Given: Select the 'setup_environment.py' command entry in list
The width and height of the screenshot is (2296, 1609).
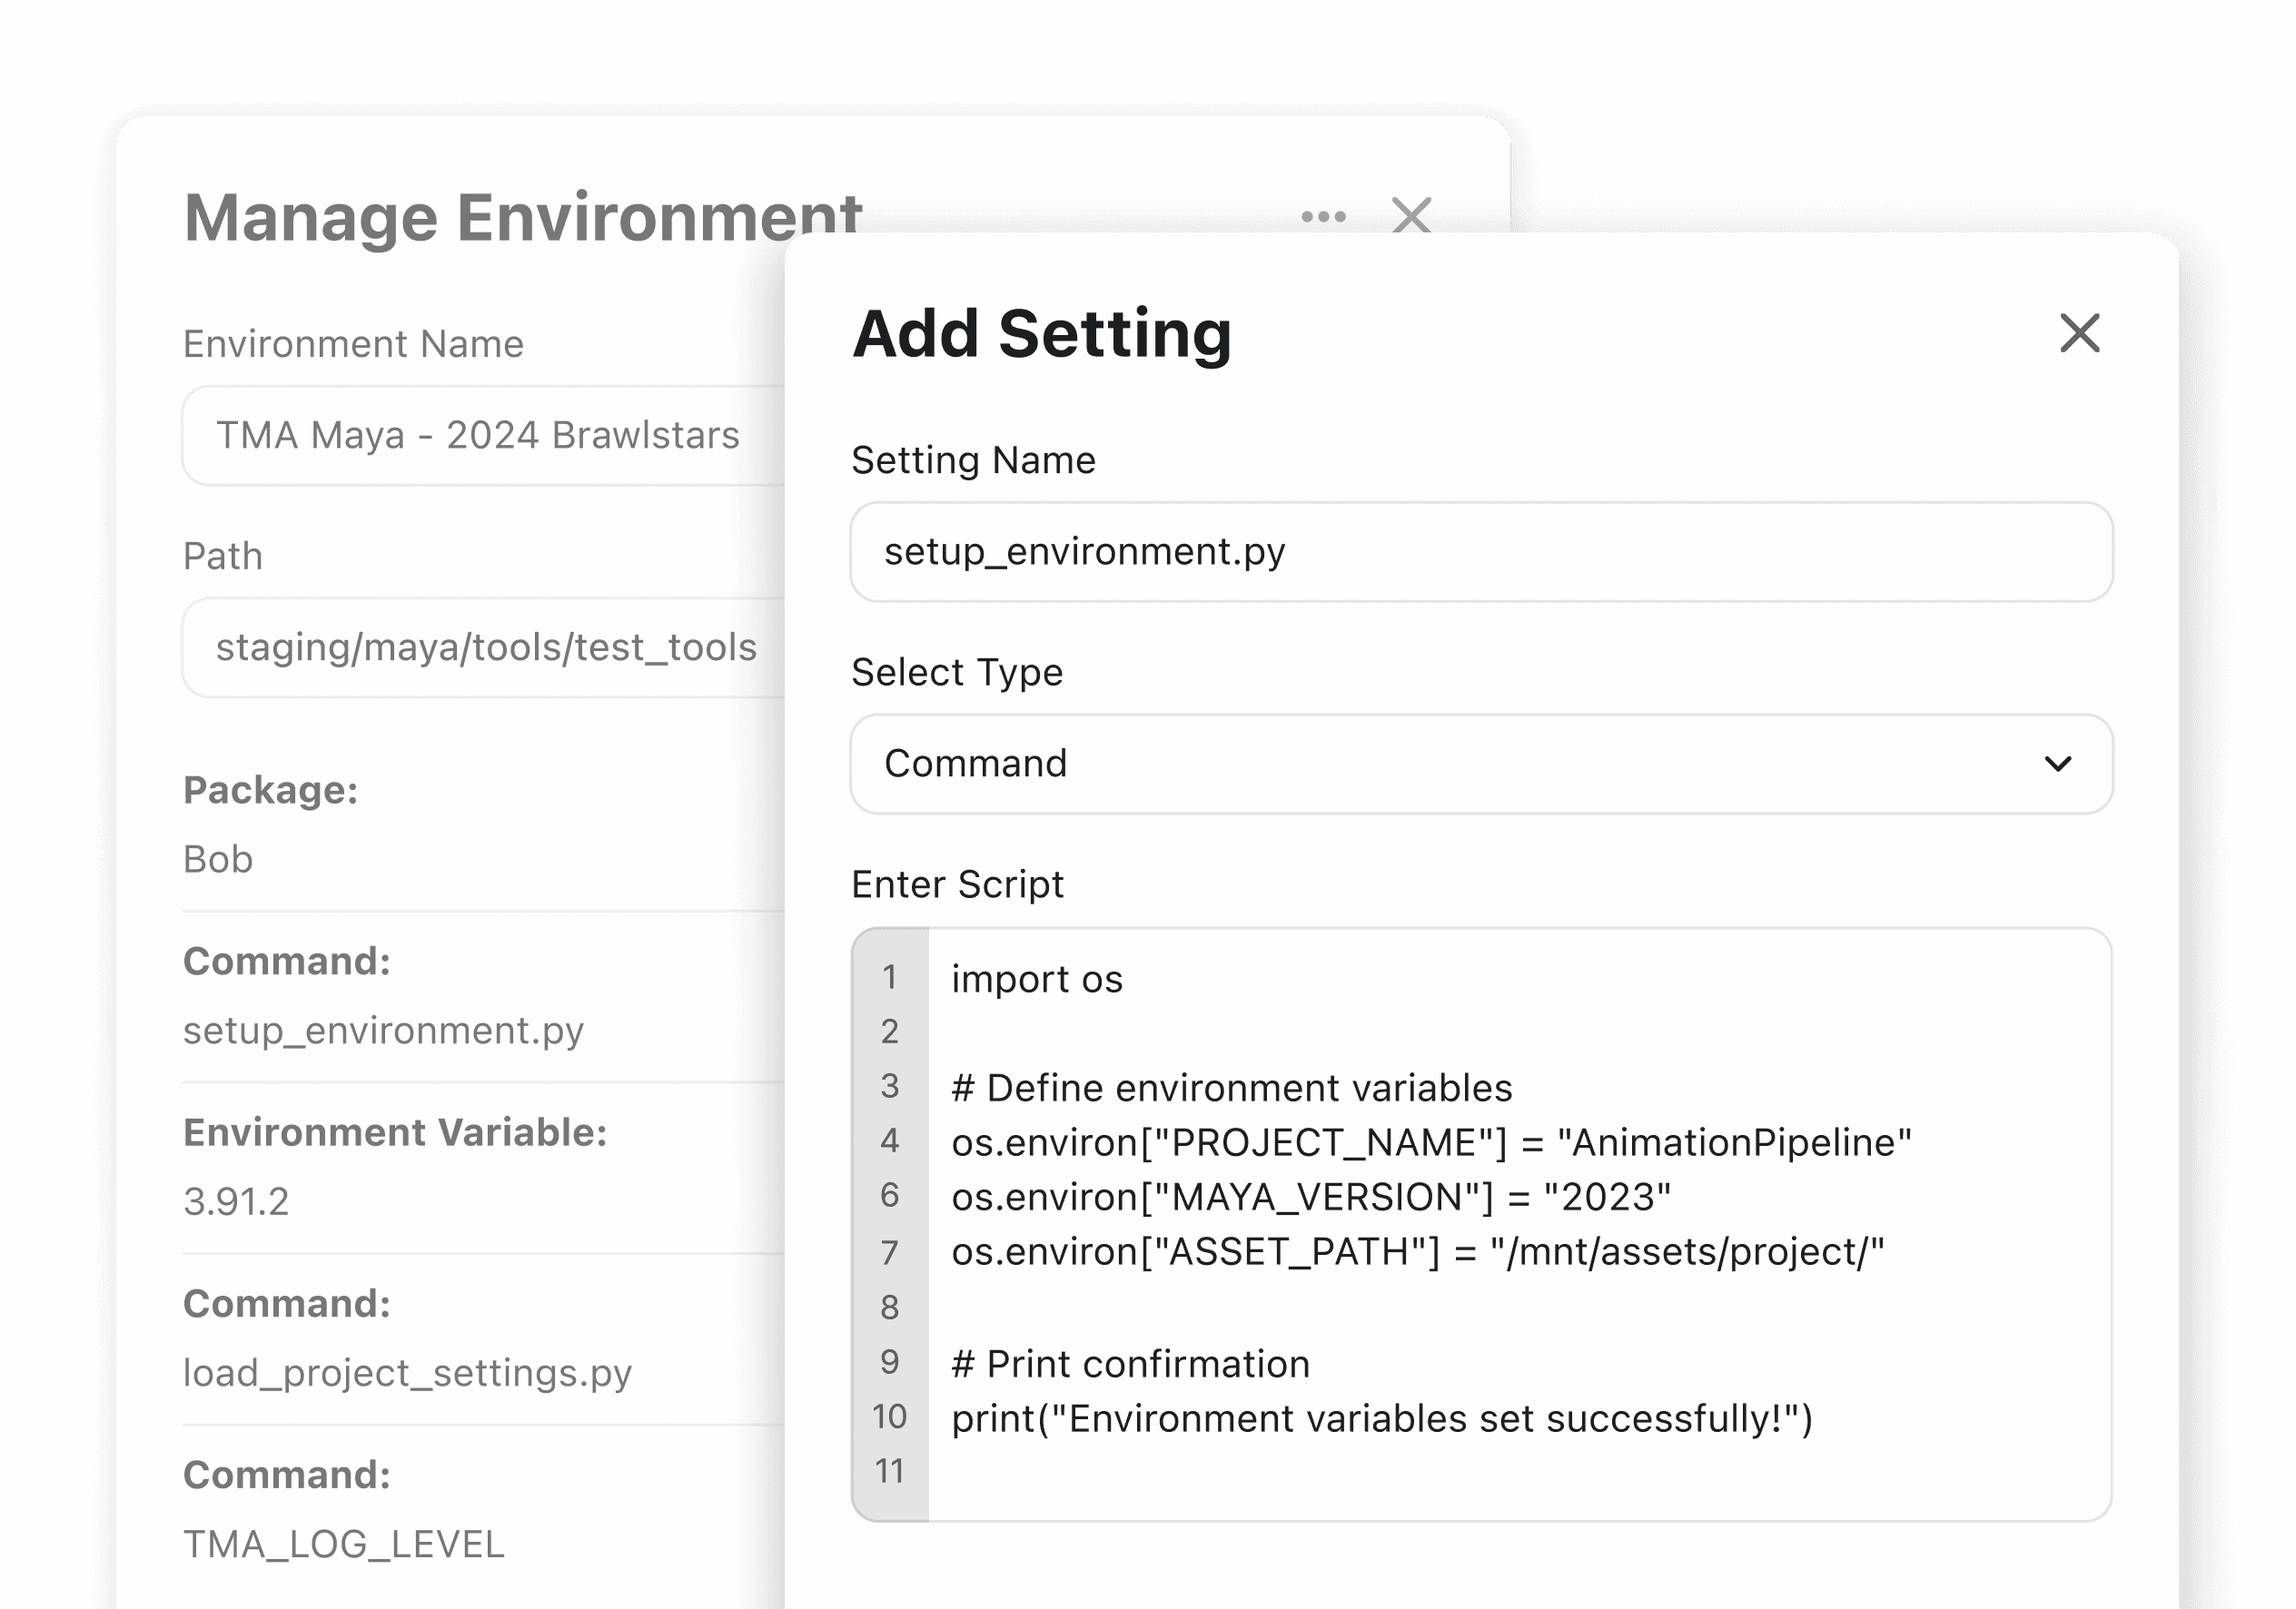Looking at the screenshot, I should 383,1031.
